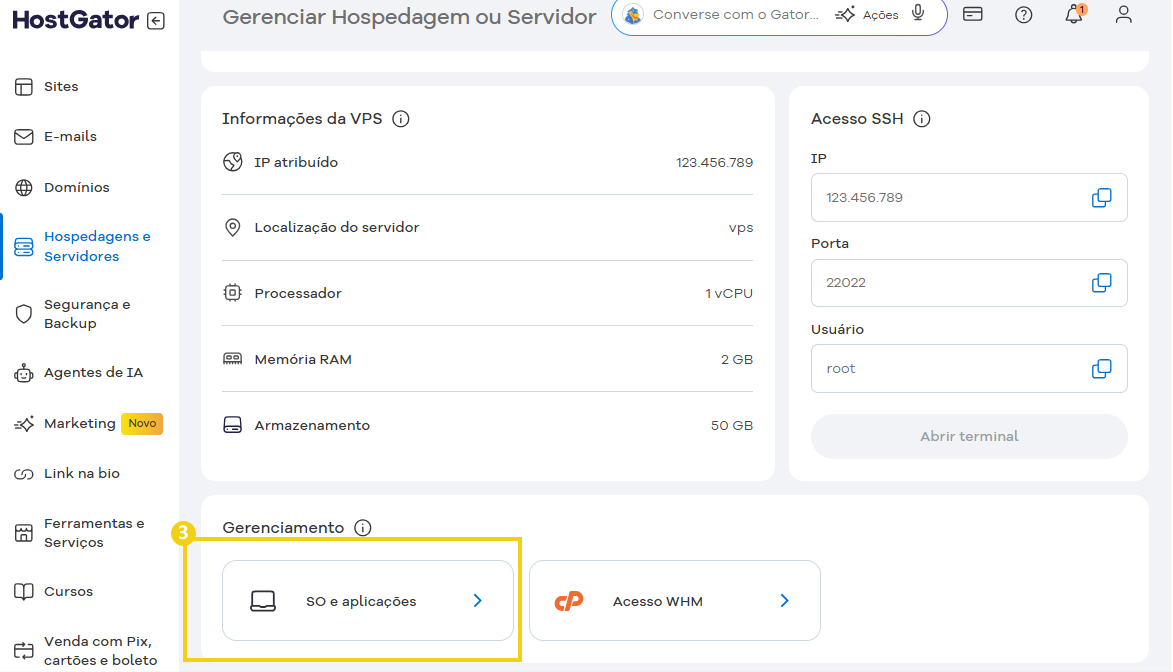This screenshot has width=1173, height=672.
Task: Copy the root username
Action: (x=1101, y=368)
